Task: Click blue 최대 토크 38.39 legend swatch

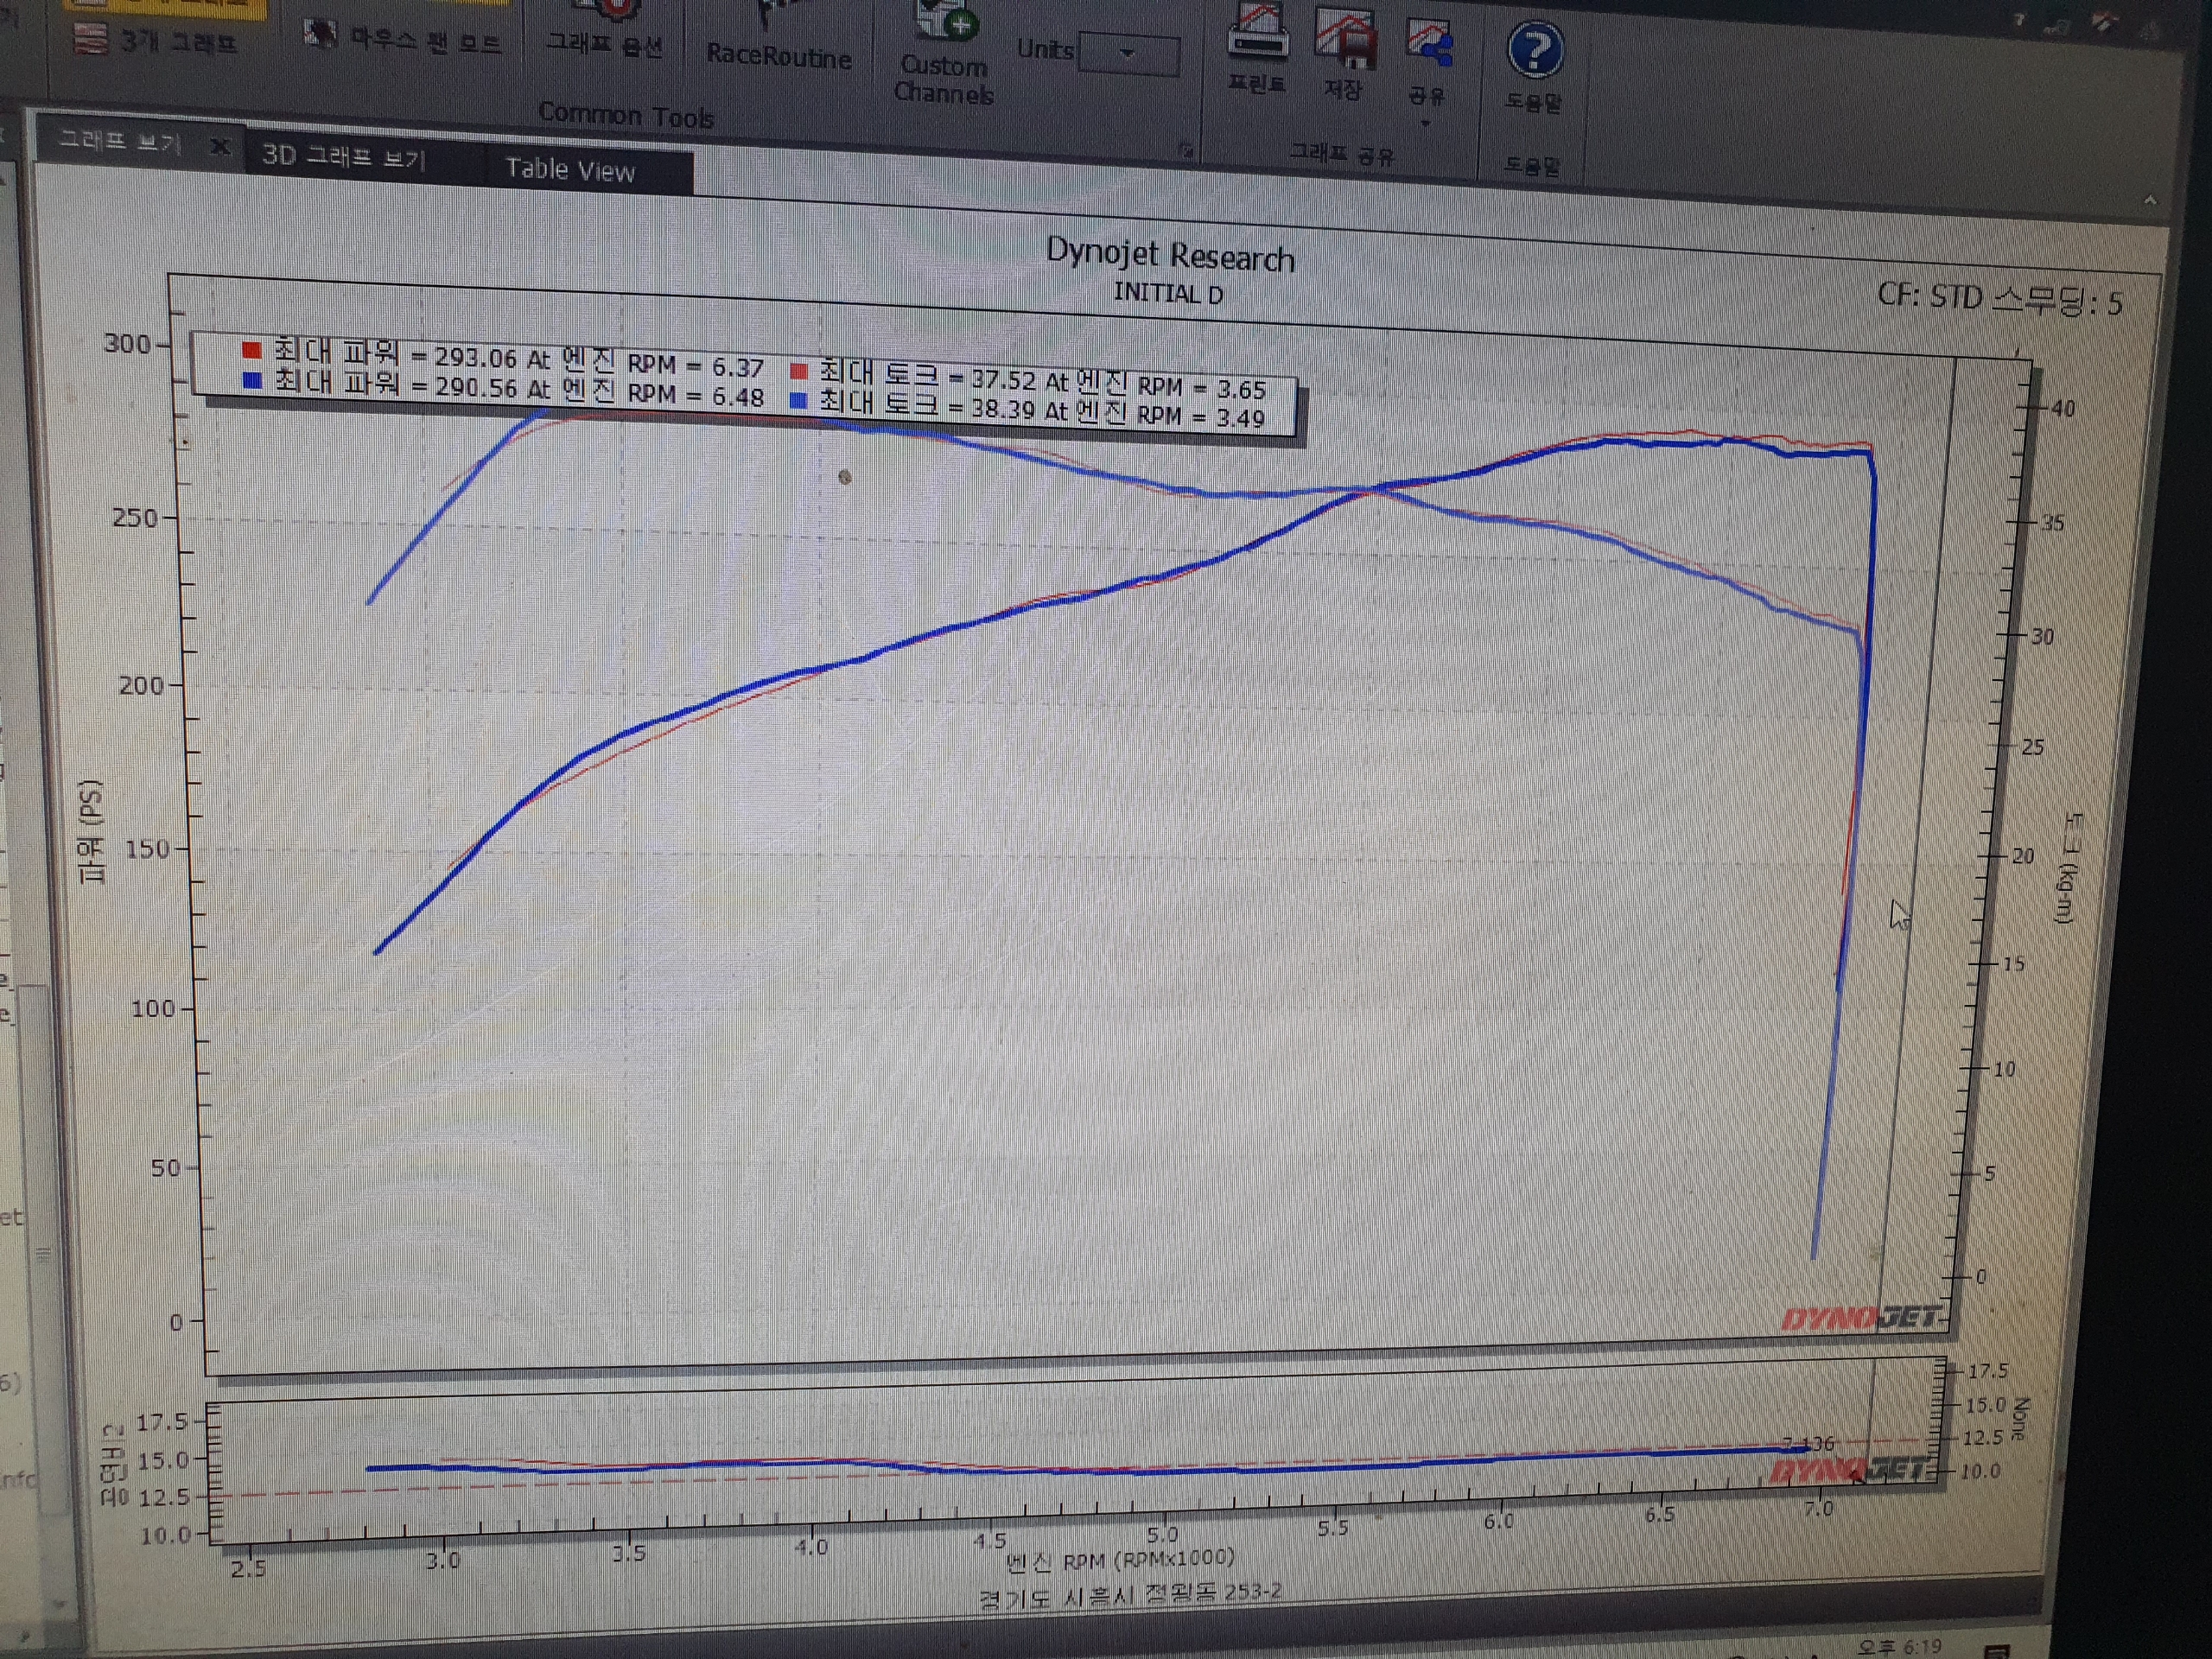Action: click(x=798, y=401)
